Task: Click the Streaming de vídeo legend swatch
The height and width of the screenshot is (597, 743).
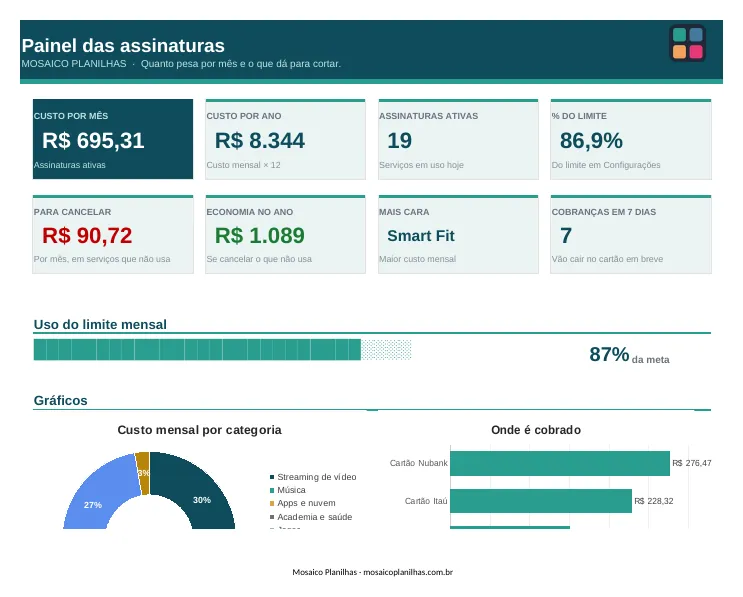Action: click(272, 477)
